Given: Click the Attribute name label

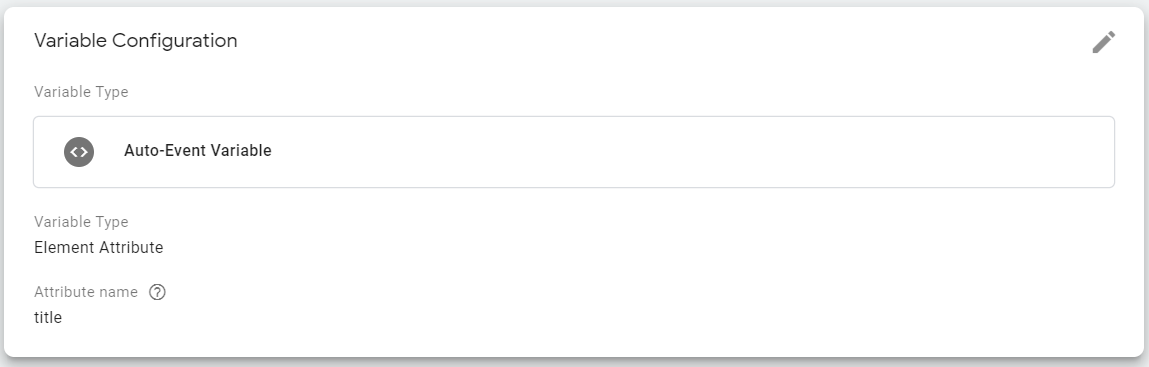Looking at the screenshot, I should pyautogui.click(x=86, y=292).
